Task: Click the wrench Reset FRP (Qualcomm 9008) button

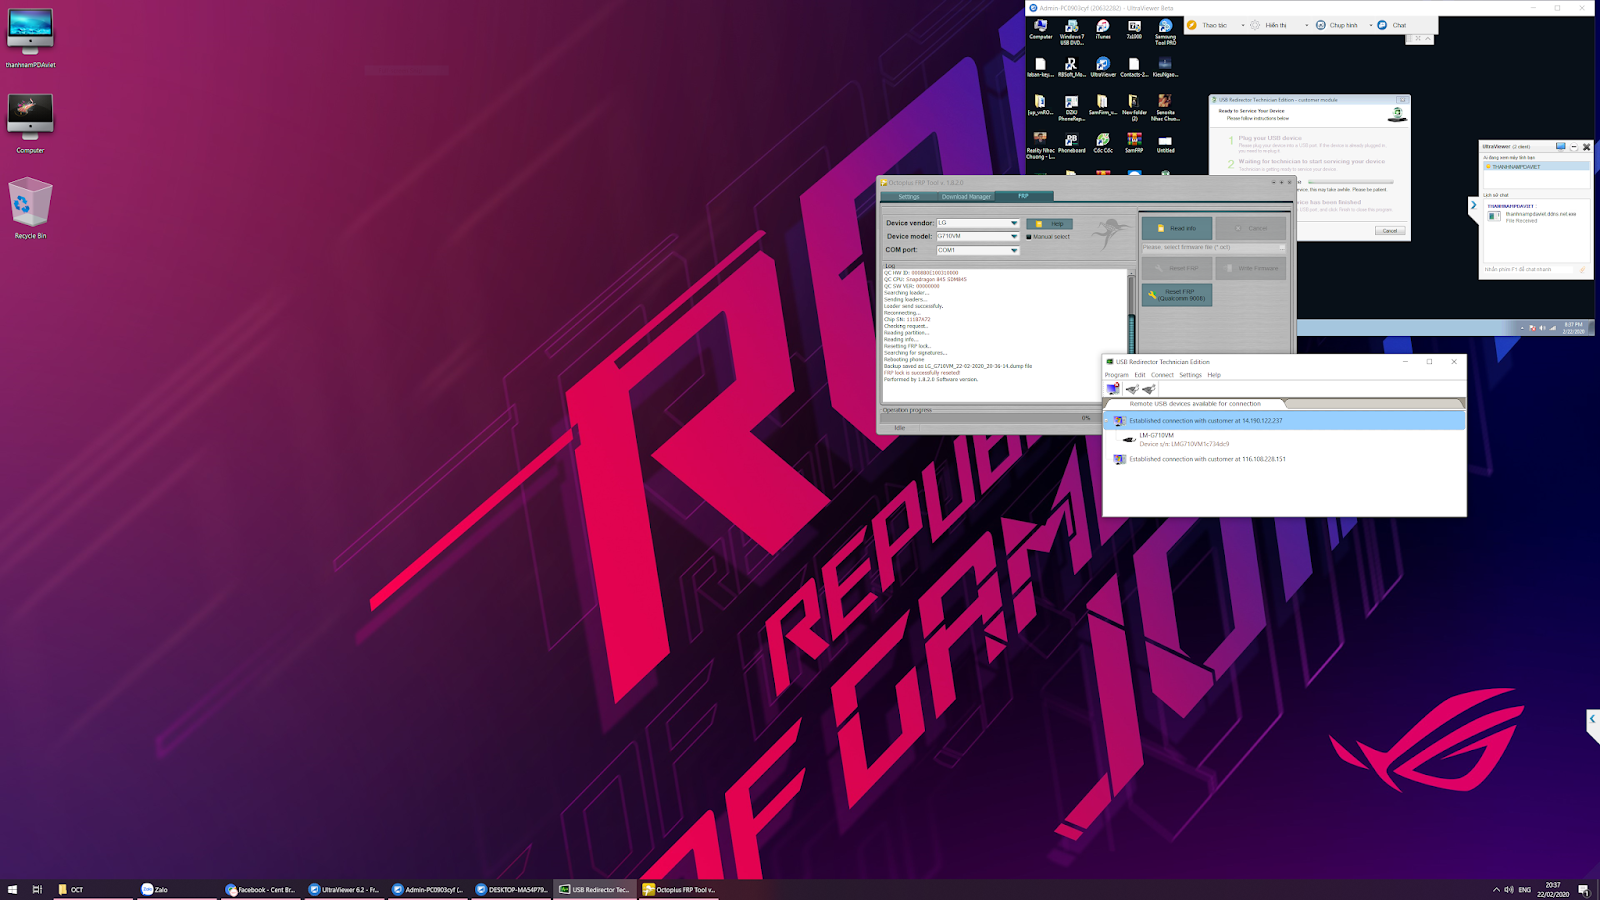Action: [x=1177, y=295]
